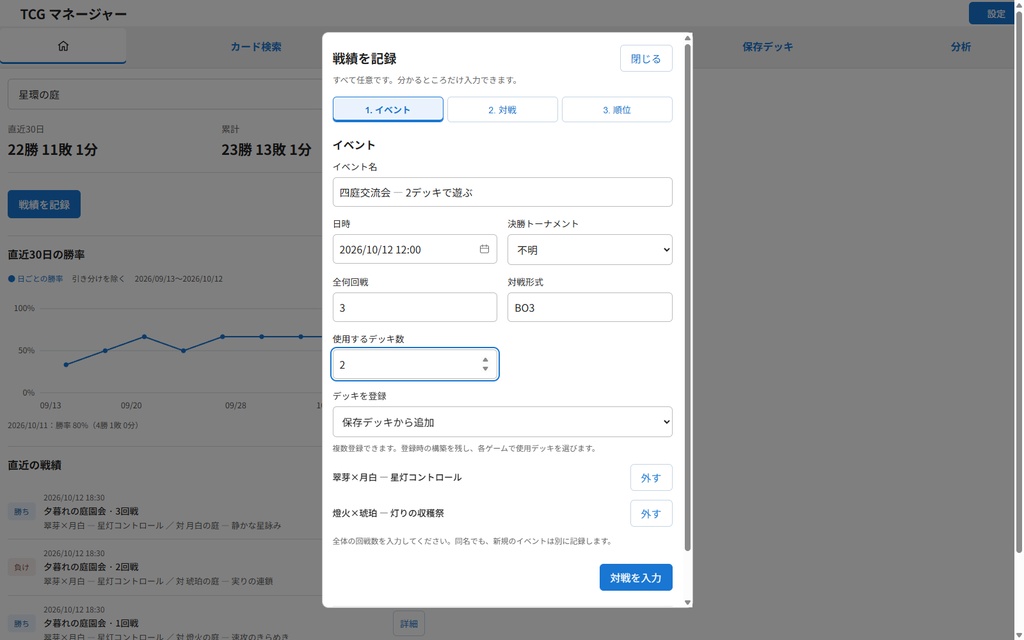This screenshot has height=640, width=1024.
Task: Click the page's main vertical scrollbar
Action: click(1019, 281)
